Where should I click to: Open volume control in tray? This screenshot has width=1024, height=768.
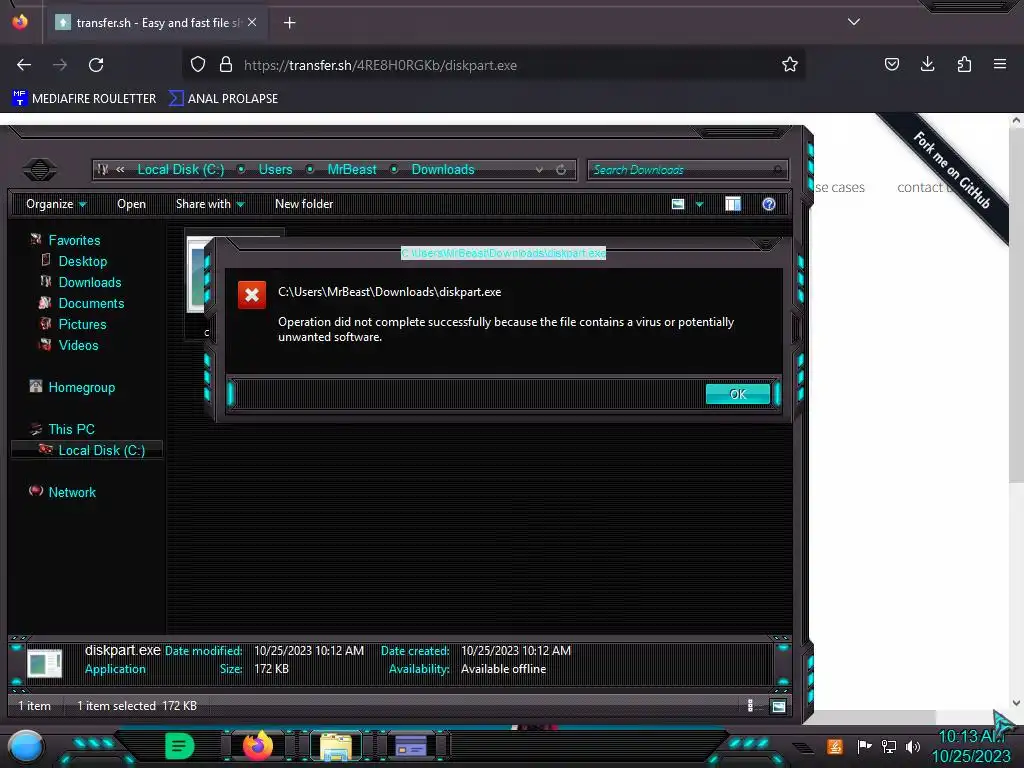click(x=912, y=746)
